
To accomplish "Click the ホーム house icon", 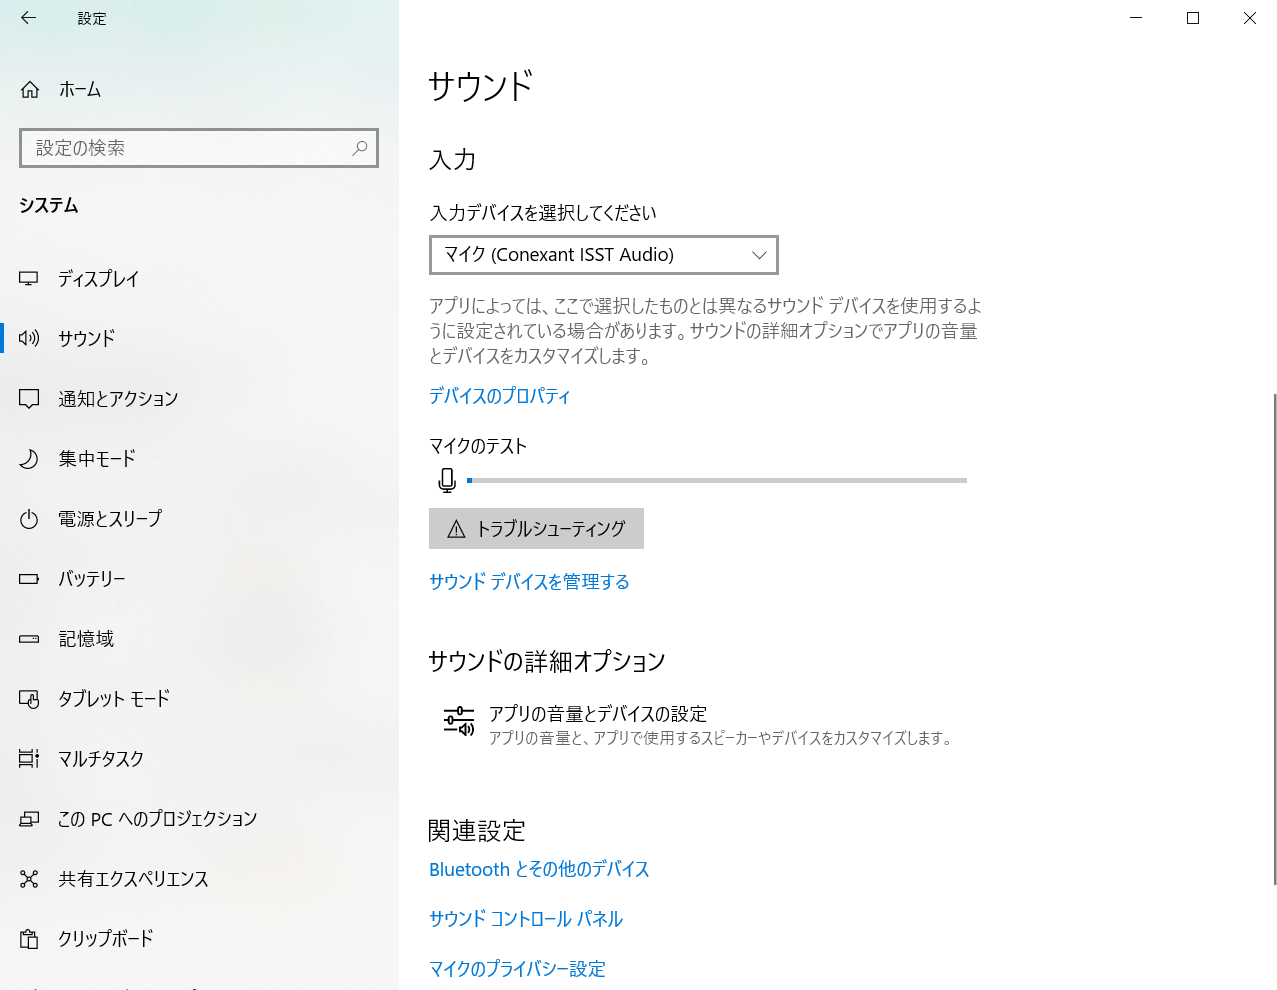I will (30, 89).
